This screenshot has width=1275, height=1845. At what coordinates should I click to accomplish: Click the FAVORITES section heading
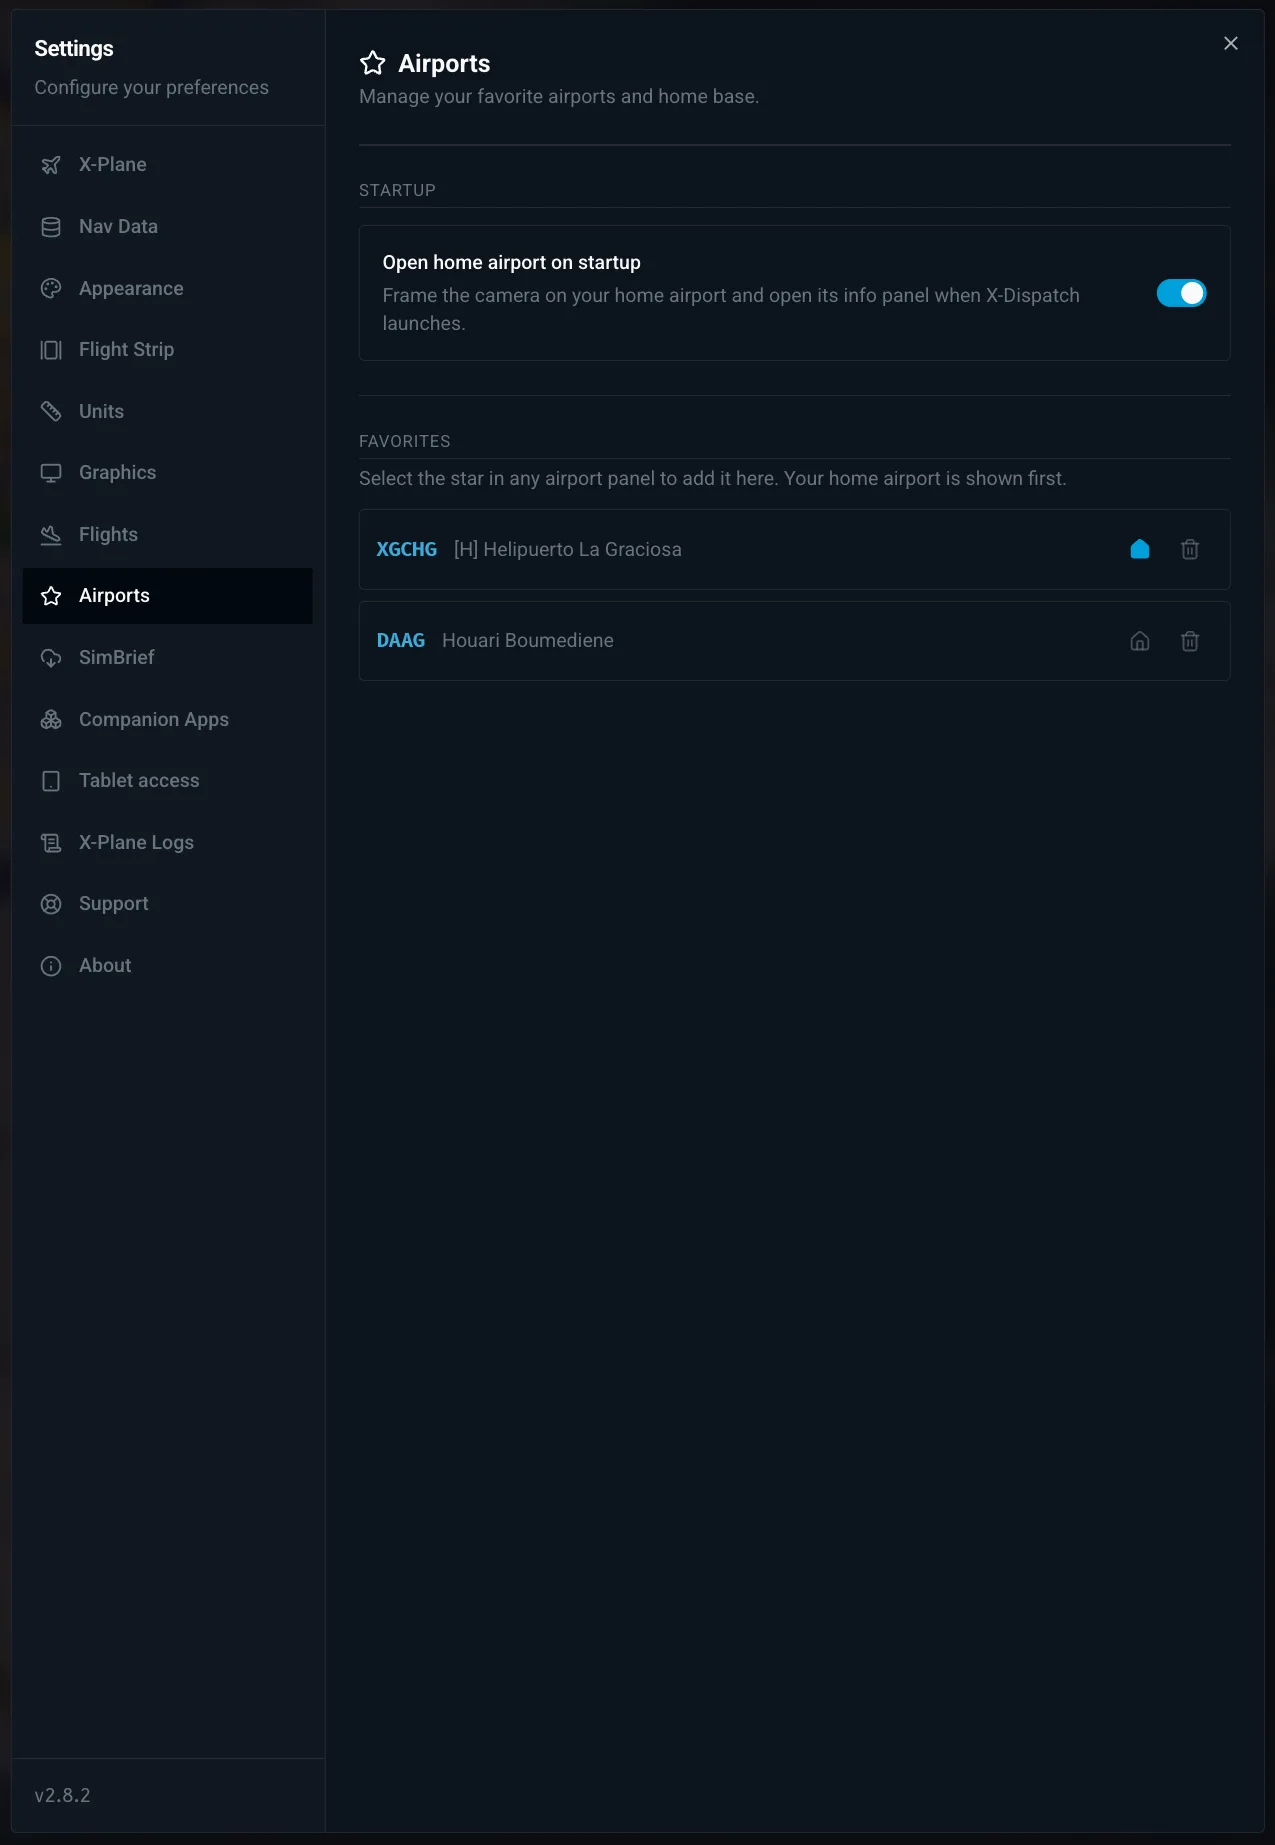tap(405, 441)
